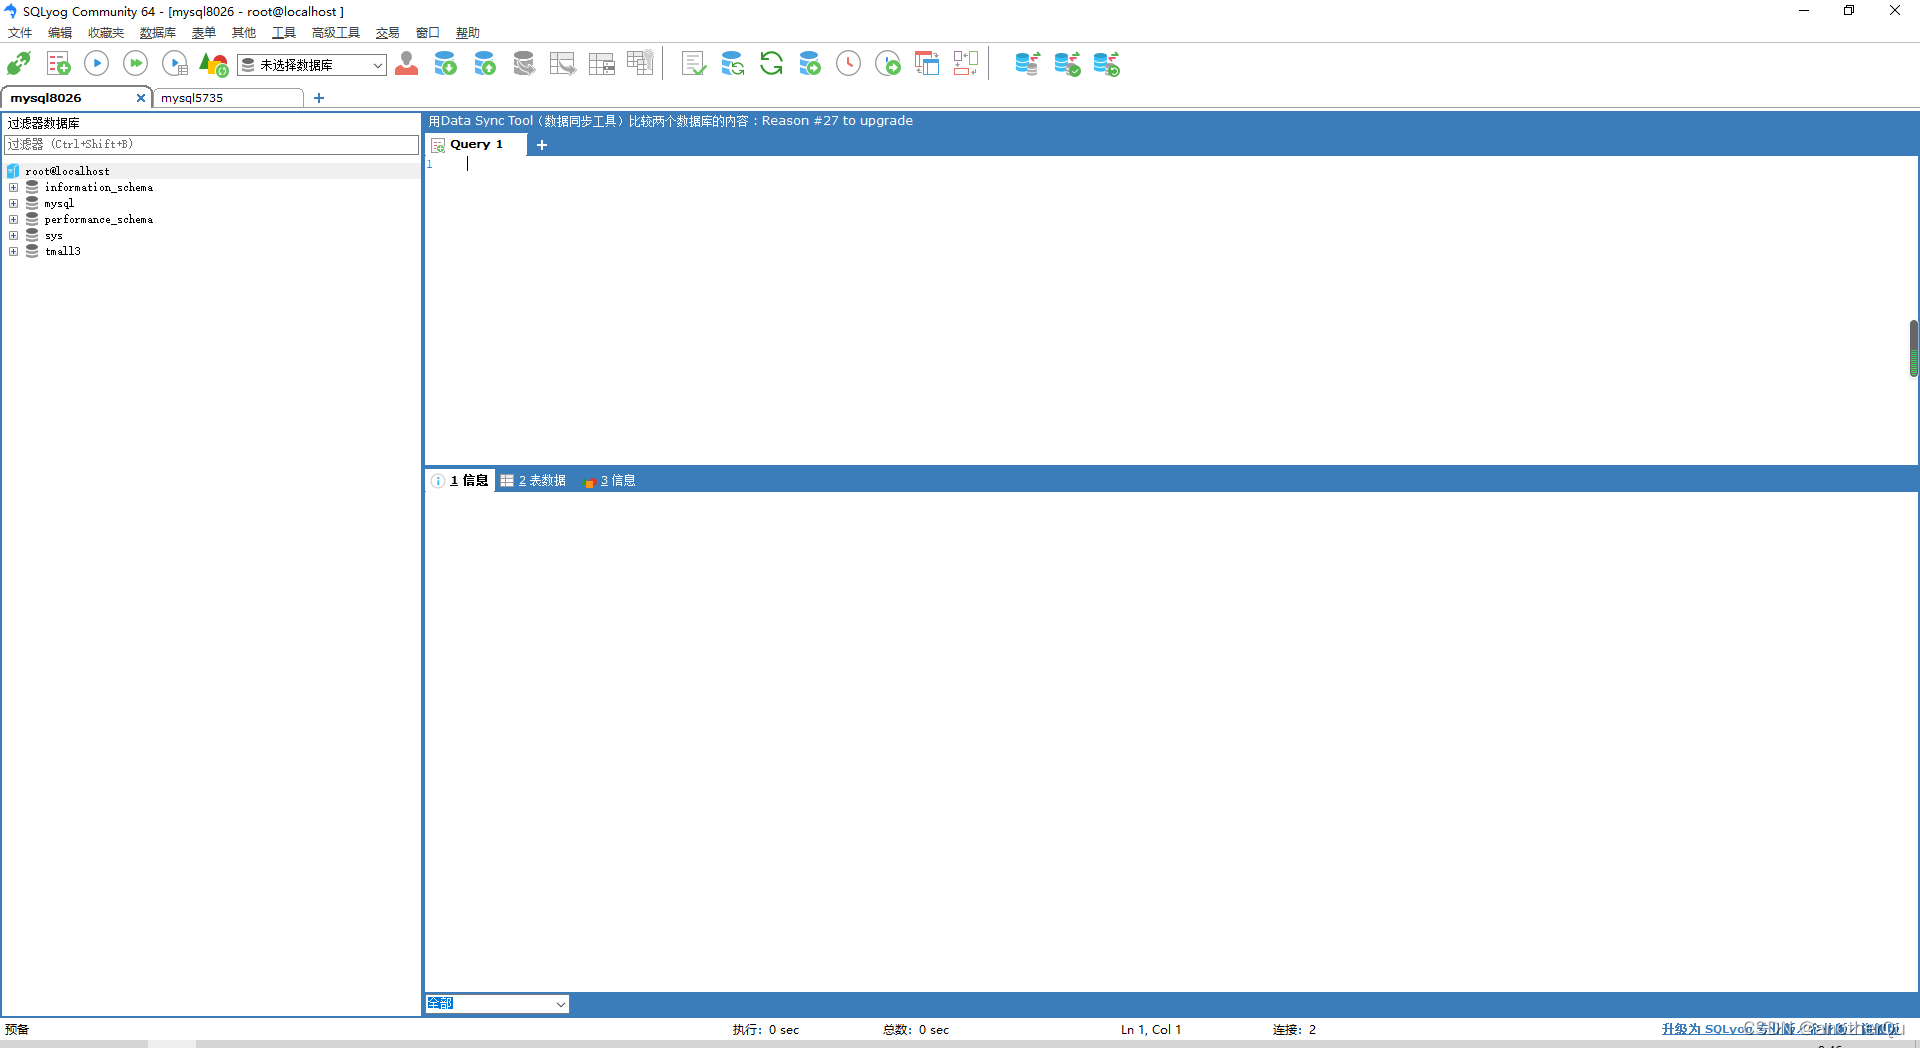Click the Execute All Queries icon
The width and height of the screenshot is (1920, 1048).
point(135,64)
